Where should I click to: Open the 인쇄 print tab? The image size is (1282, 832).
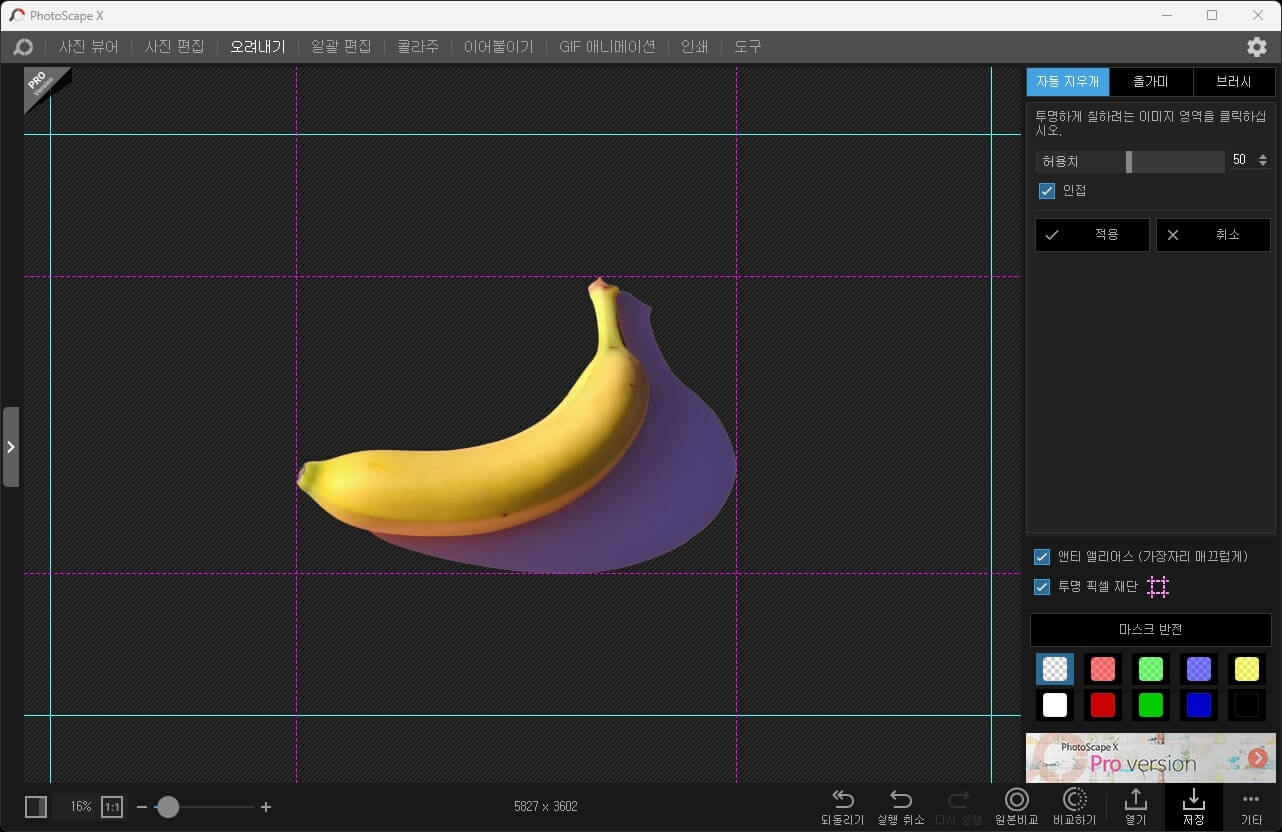pos(694,47)
